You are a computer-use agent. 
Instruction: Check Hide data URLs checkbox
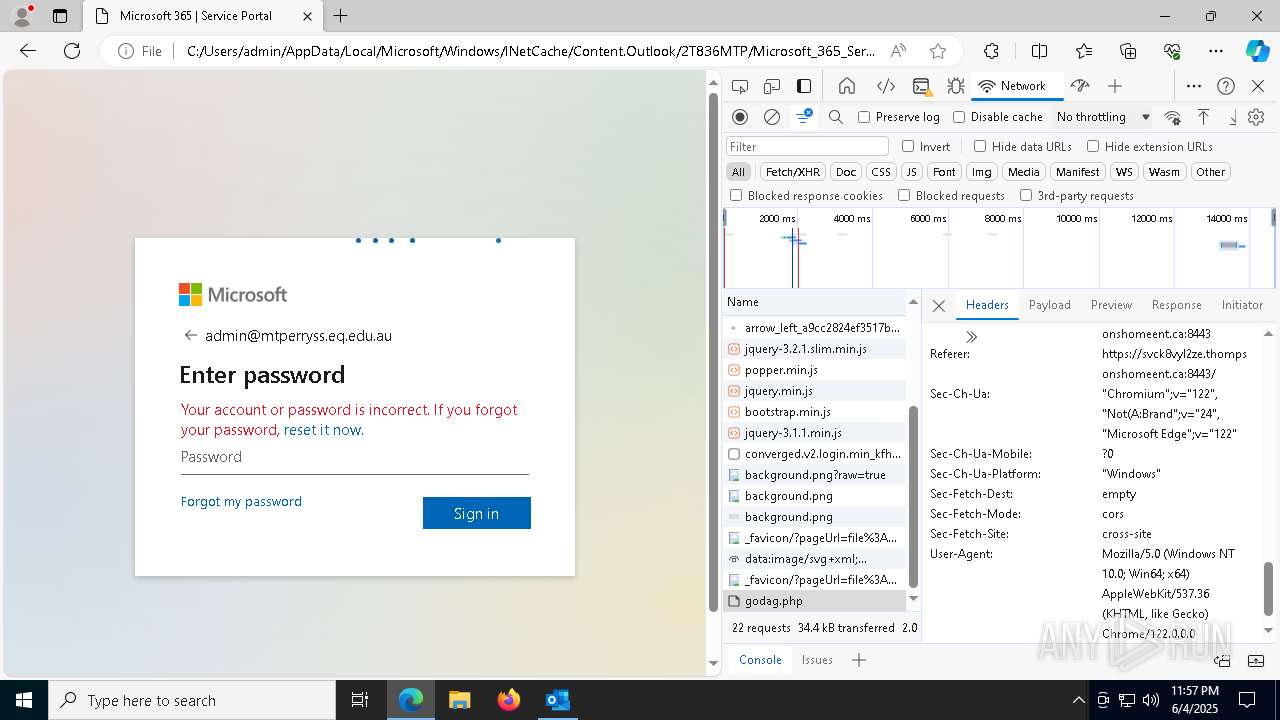click(980, 146)
